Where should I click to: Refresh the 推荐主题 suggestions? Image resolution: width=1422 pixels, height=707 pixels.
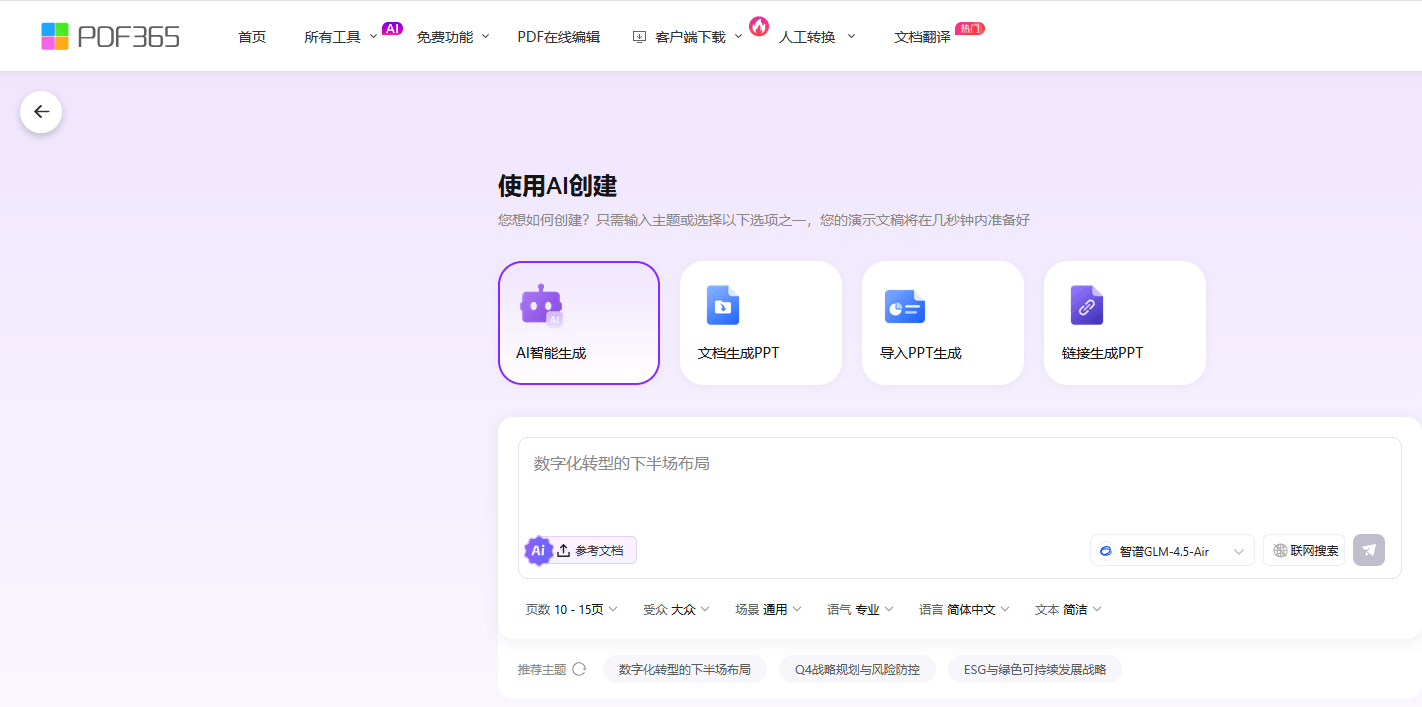click(x=579, y=669)
